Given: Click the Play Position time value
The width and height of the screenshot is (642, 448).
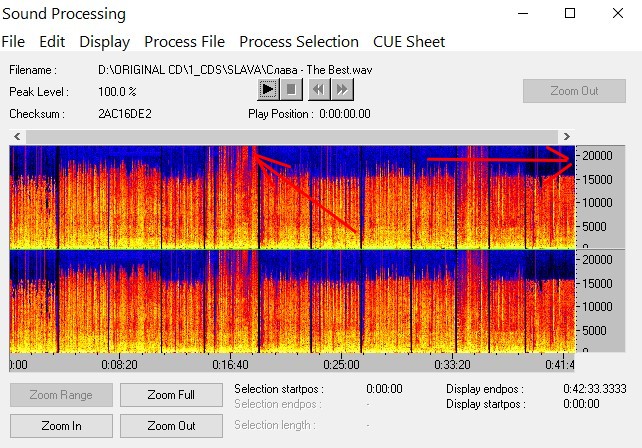Looking at the screenshot, I should coord(345,113).
